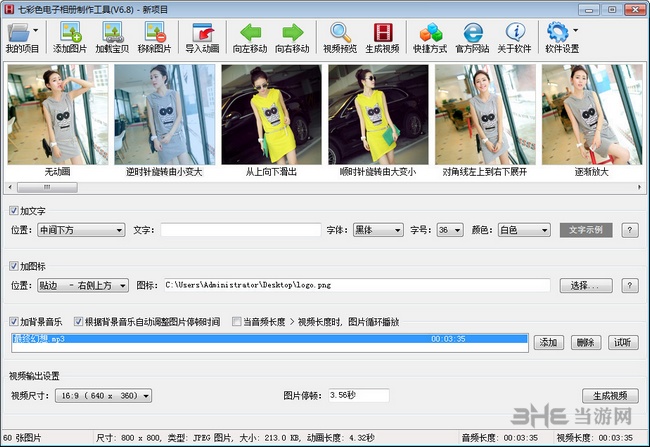This screenshot has width=650, height=447.
Task: Open the 软件设置 gear icon
Action: [558, 32]
